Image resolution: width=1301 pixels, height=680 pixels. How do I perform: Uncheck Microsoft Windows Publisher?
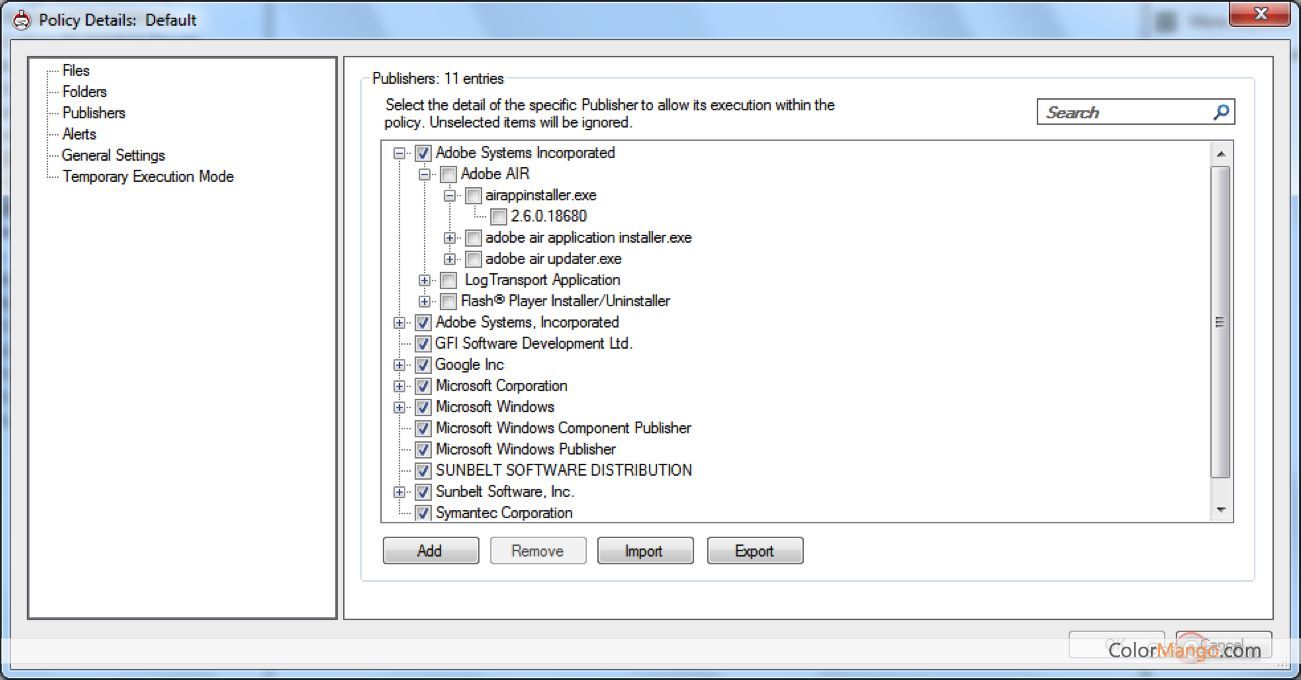(x=422, y=449)
